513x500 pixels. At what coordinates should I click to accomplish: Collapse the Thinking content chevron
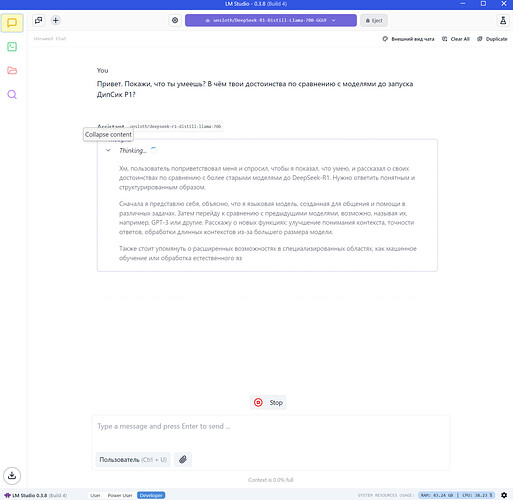coord(108,150)
